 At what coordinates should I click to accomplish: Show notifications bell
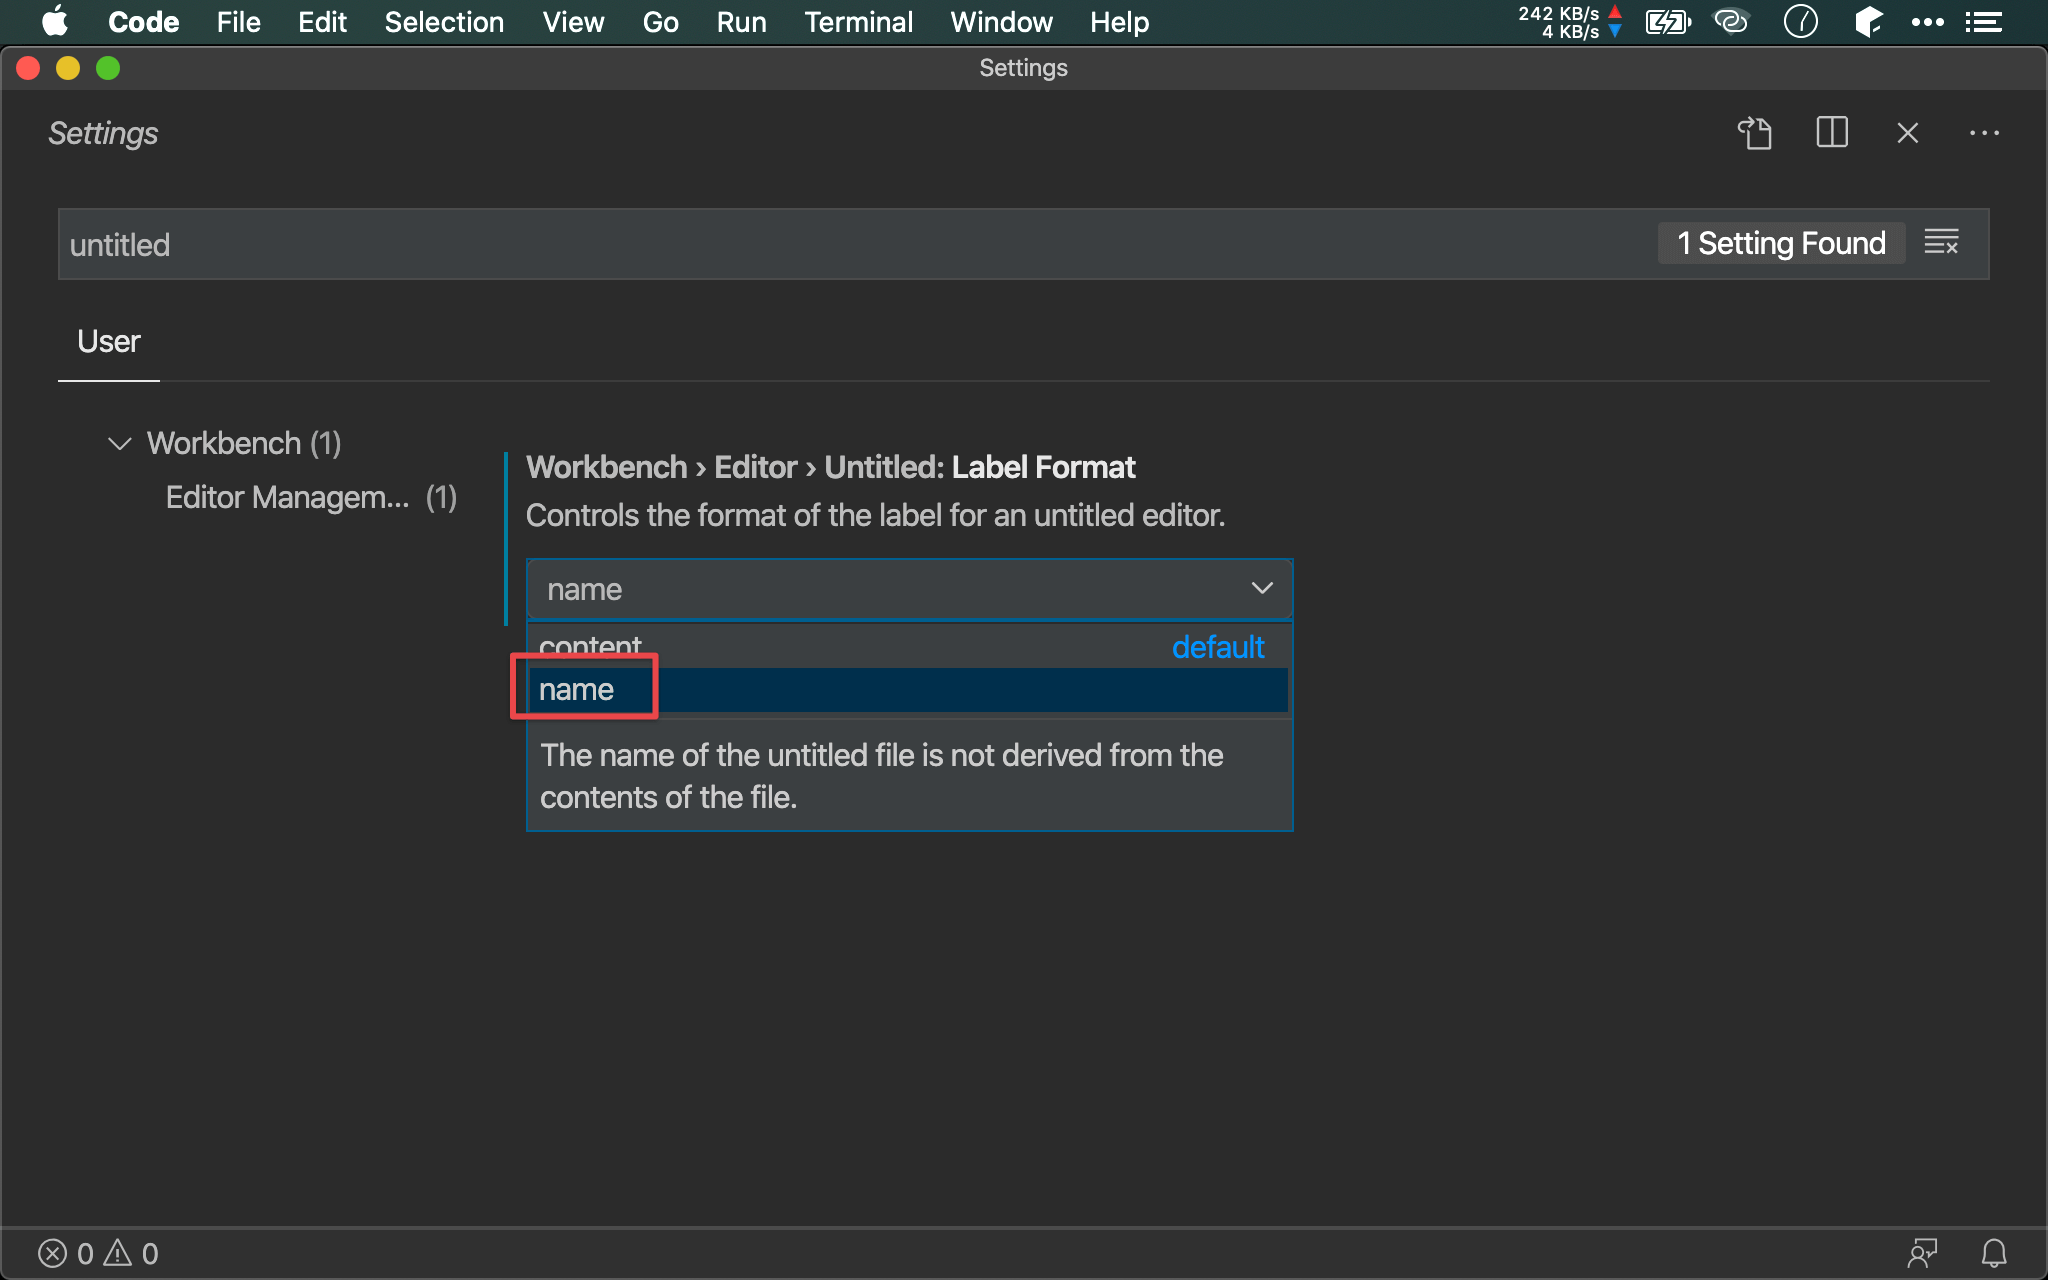(x=1994, y=1253)
